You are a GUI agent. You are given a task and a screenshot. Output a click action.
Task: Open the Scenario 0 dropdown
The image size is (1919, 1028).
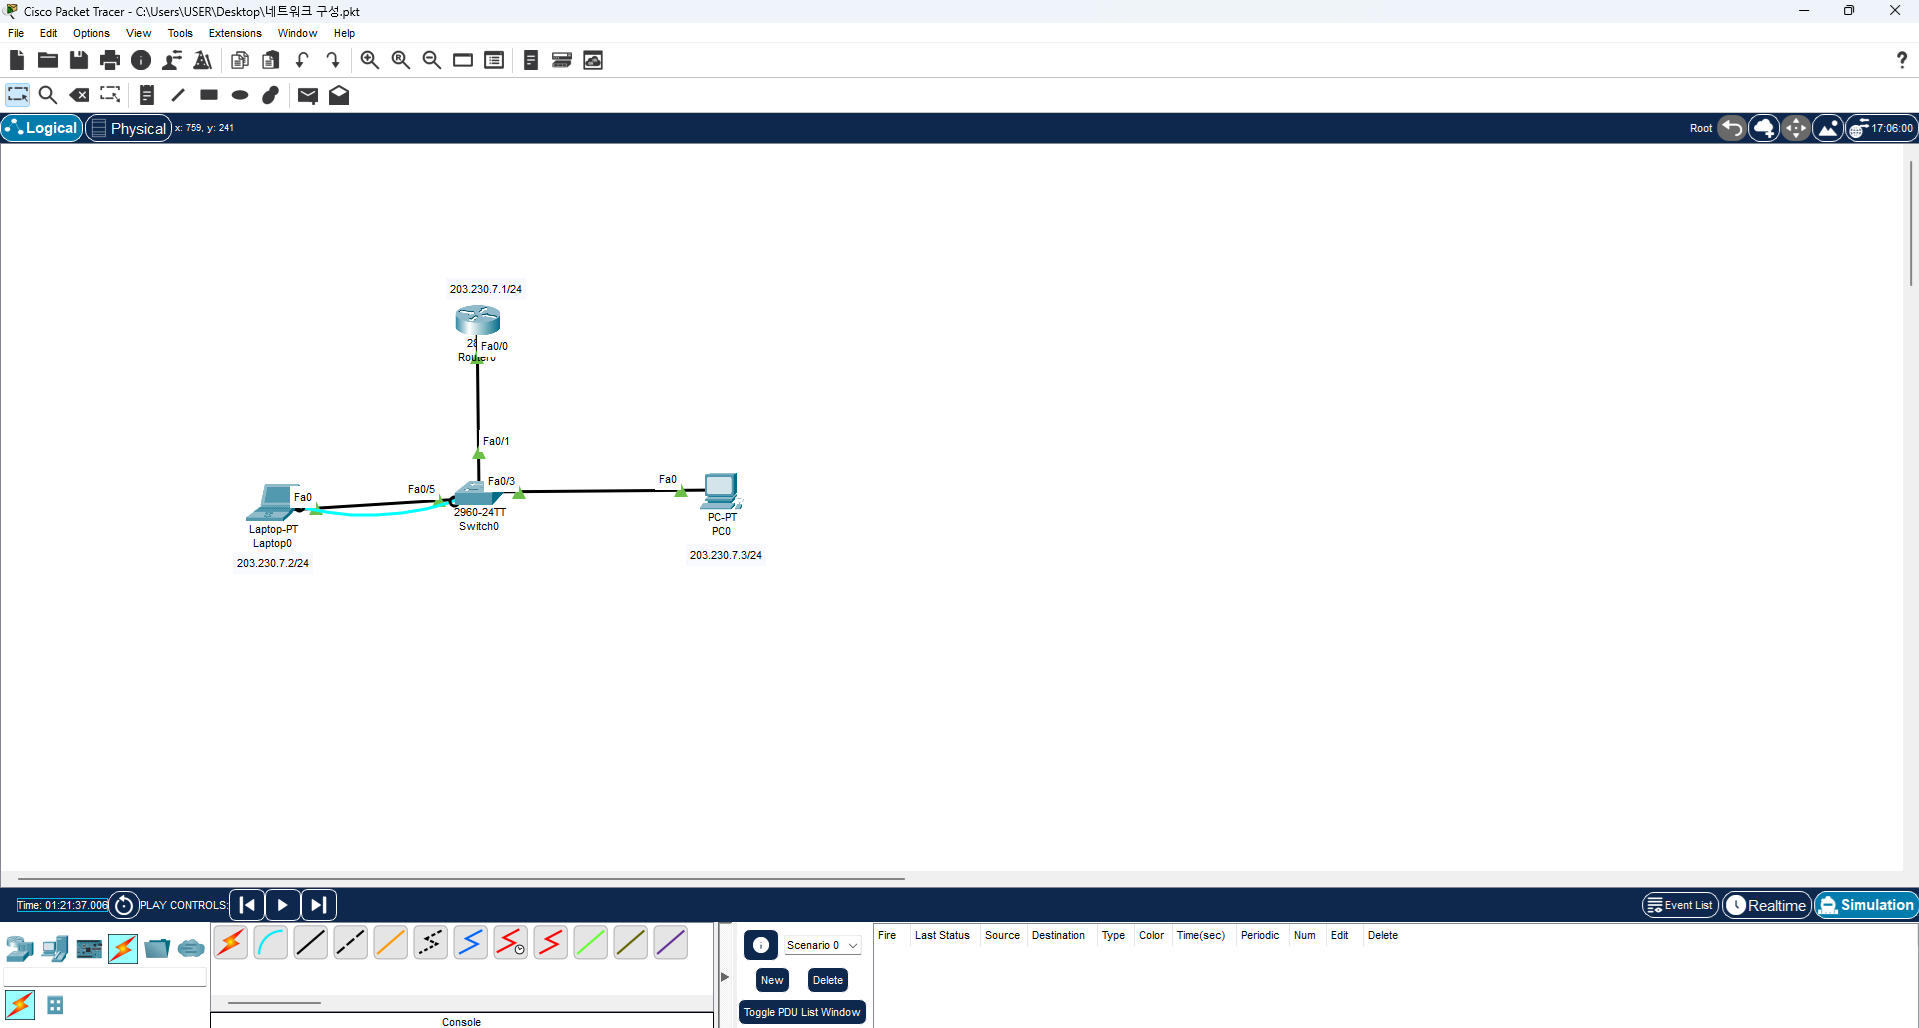822,945
